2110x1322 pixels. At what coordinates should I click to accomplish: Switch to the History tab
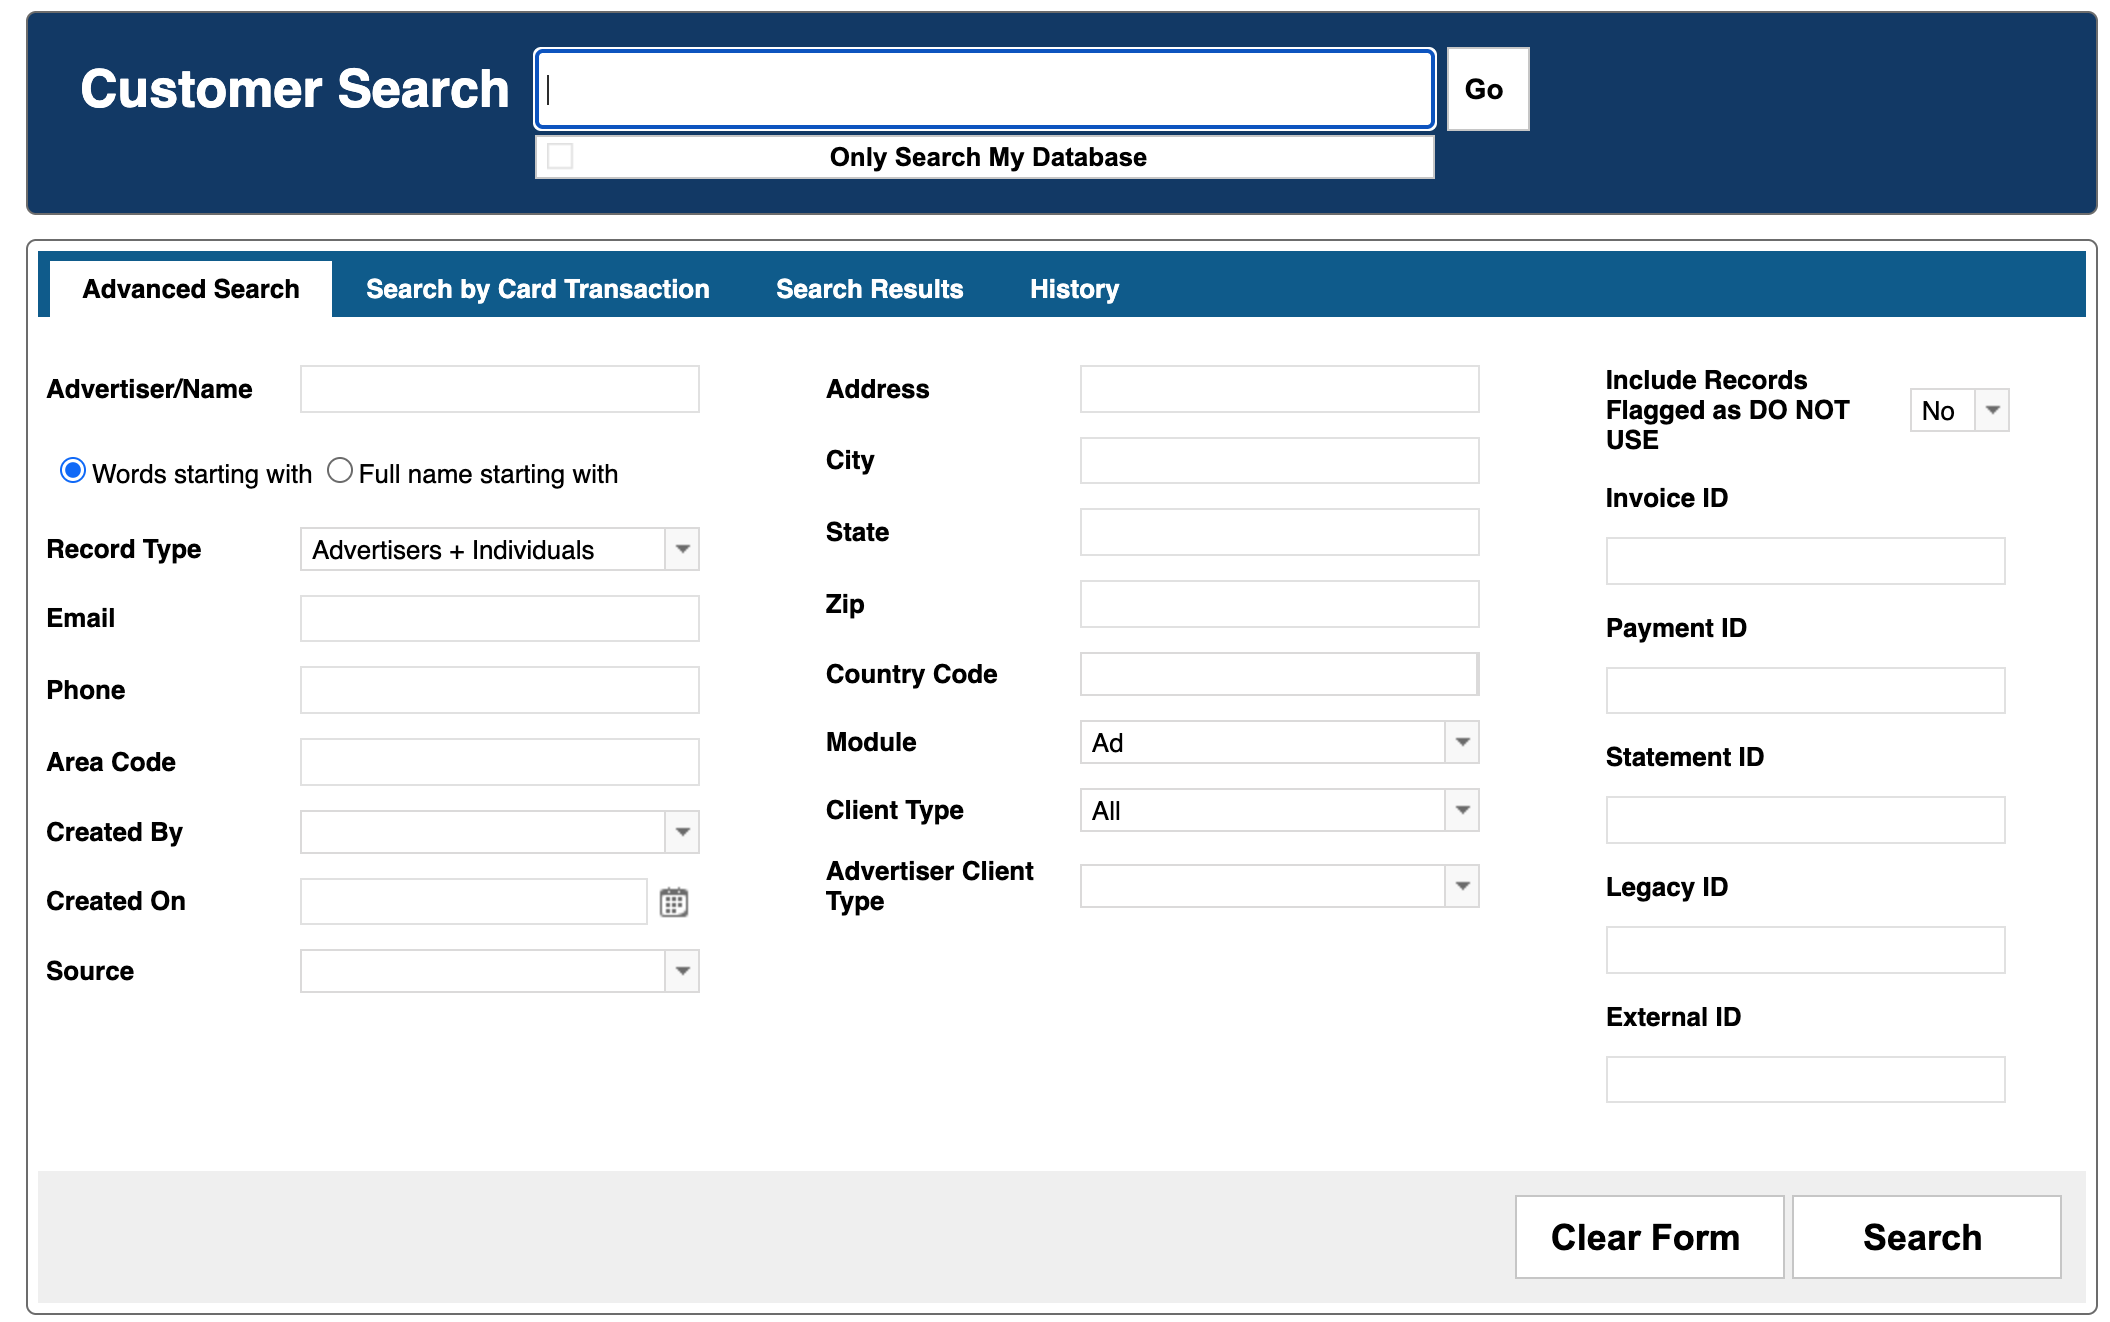pyautogui.click(x=1074, y=289)
